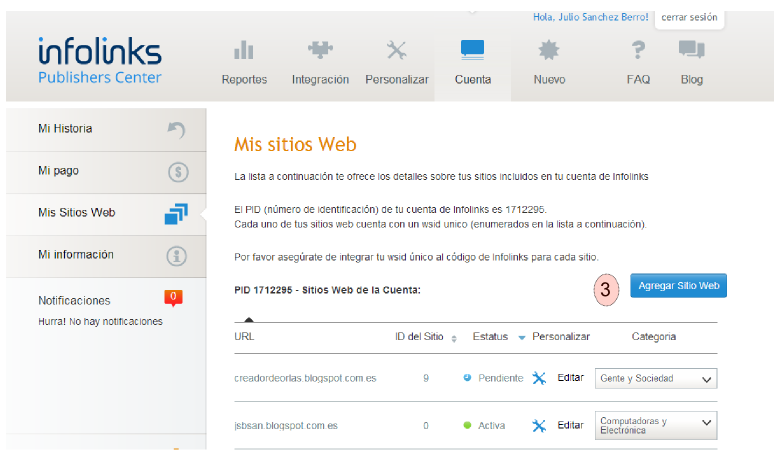Click the Mis sitios Web page heading
The height and width of the screenshot is (455, 774).
[295, 145]
